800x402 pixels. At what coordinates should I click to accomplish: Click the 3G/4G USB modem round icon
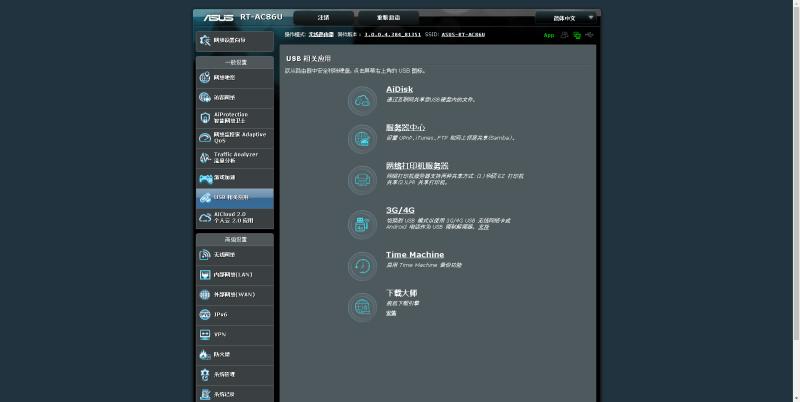362,224
